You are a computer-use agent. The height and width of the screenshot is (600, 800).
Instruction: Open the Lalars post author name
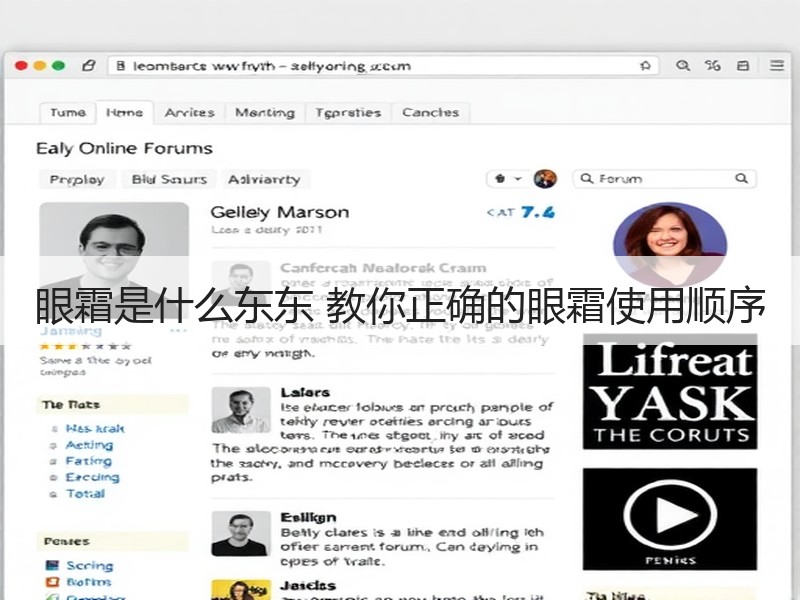click(305, 392)
